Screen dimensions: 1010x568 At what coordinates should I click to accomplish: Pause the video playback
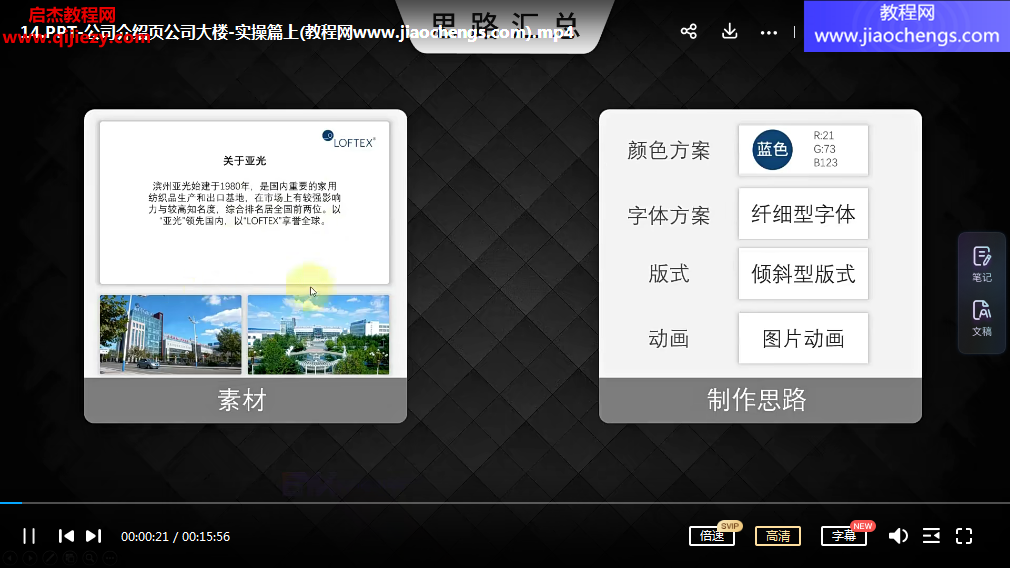pyautogui.click(x=29, y=536)
